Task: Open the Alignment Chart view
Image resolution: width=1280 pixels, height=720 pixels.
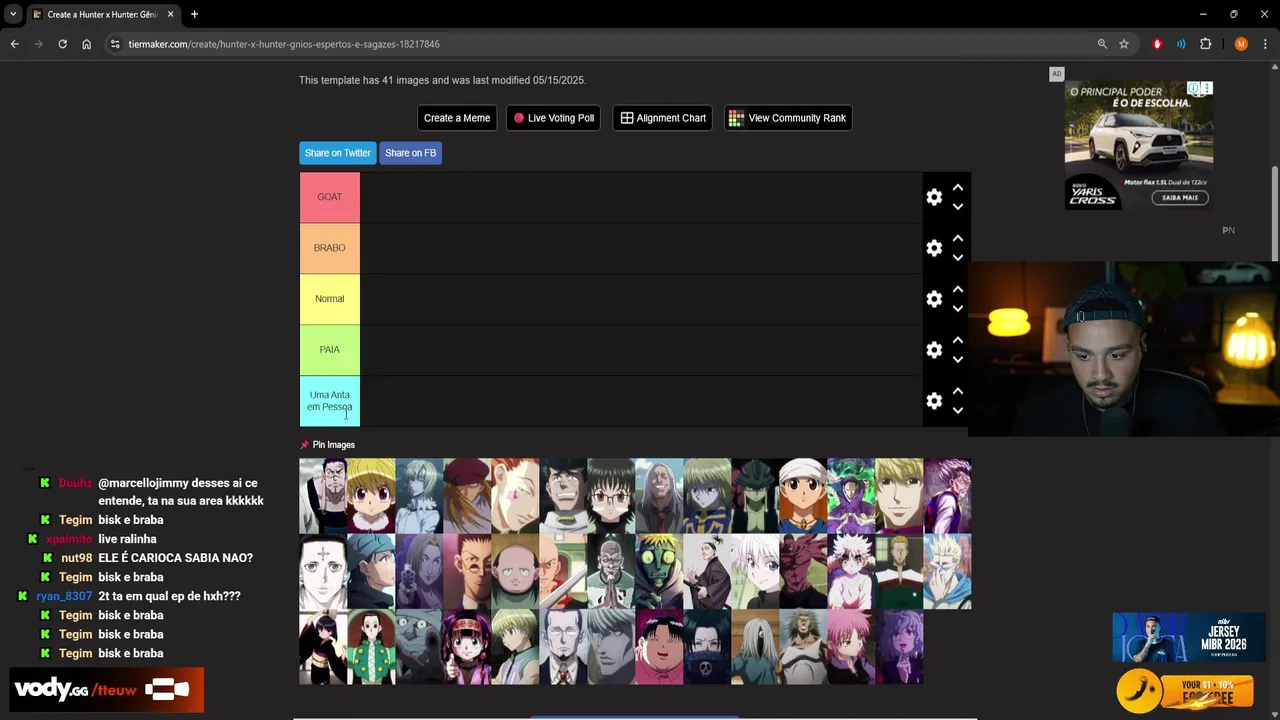Action: point(663,118)
